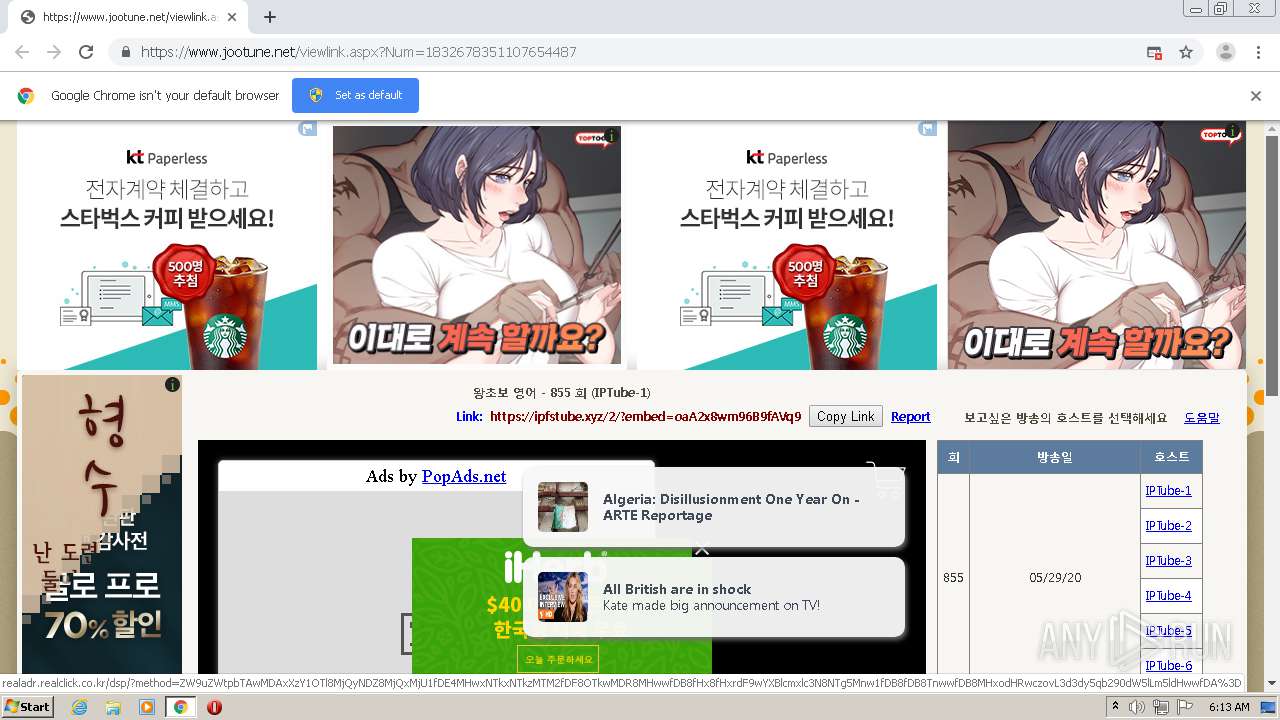1280x720 pixels.
Task: Click the Copy Link button
Action: click(x=845, y=417)
